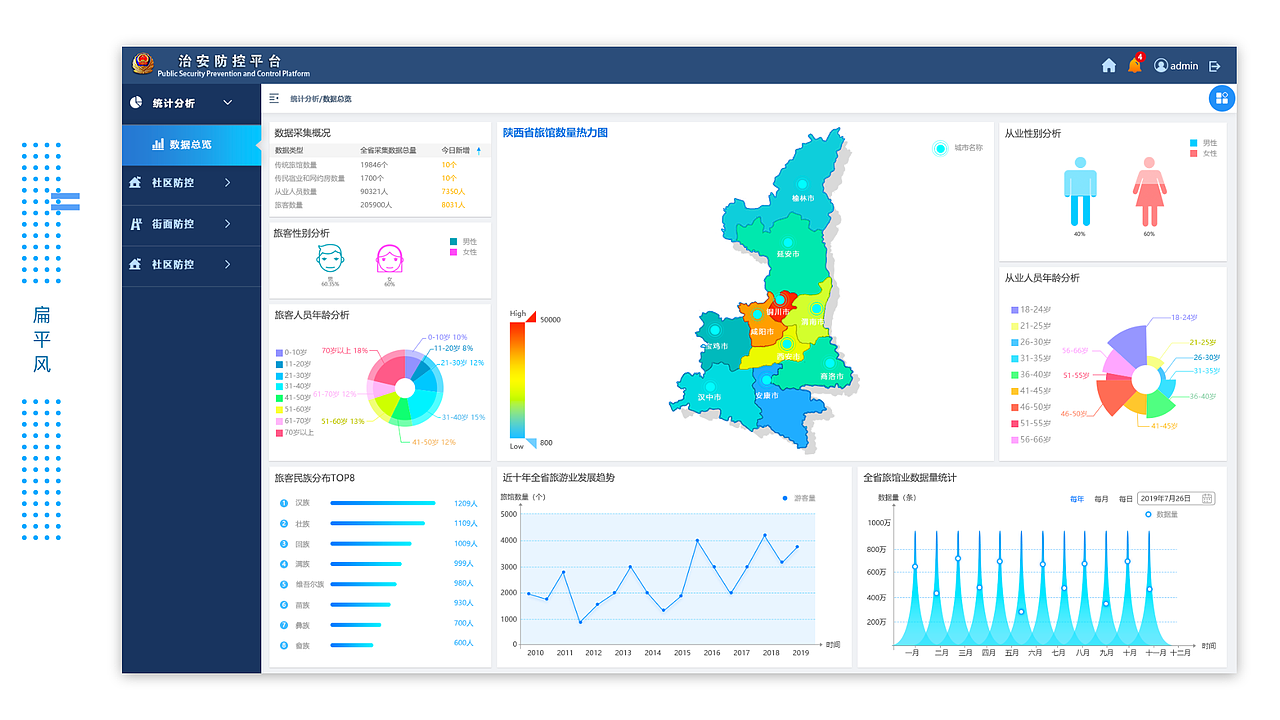
Task: Expand the 街面防控 menu chevron
Action: [x=227, y=224]
